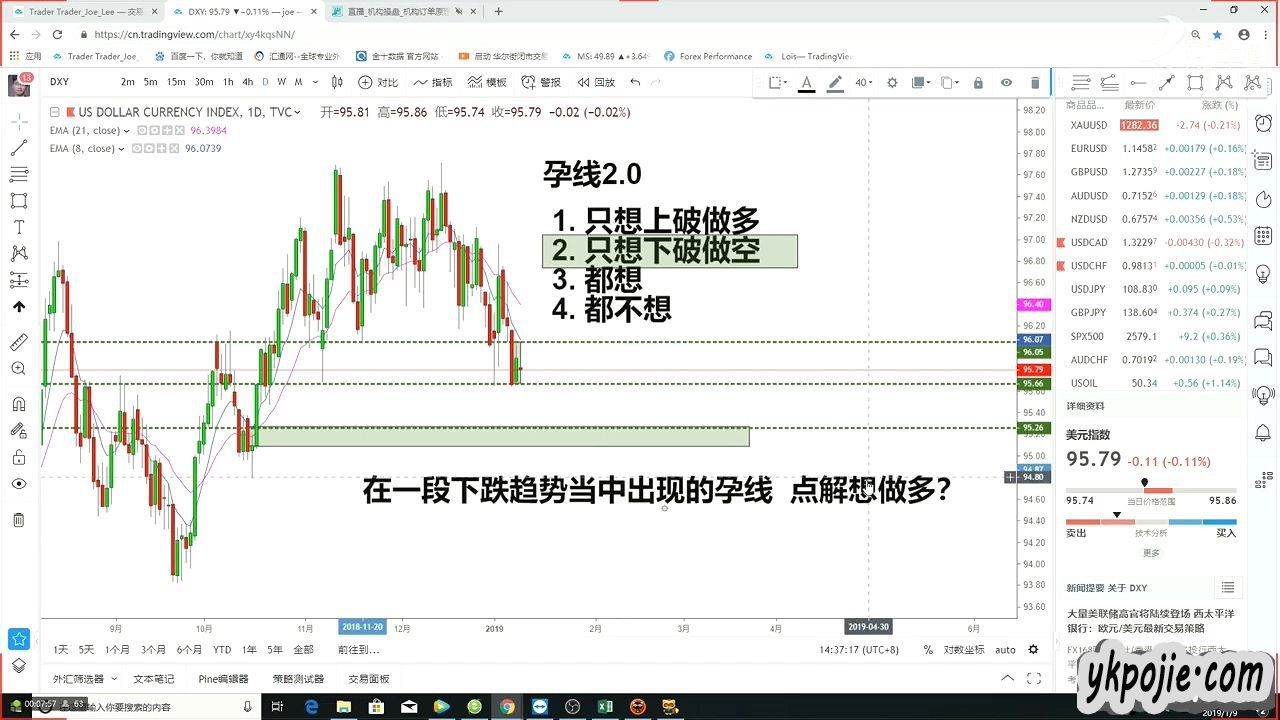
Task: Click the 前往到... go-to date button
Action: tap(359, 650)
